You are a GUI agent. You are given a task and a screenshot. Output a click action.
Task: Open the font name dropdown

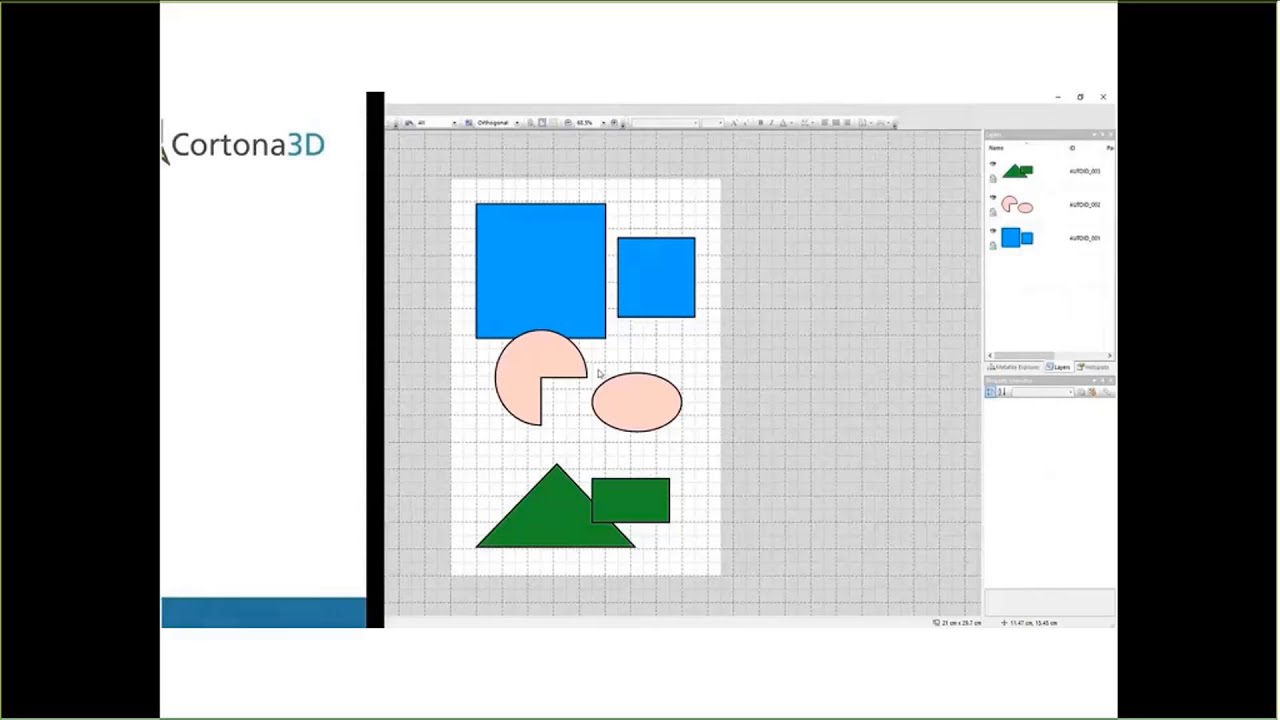(696, 123)
